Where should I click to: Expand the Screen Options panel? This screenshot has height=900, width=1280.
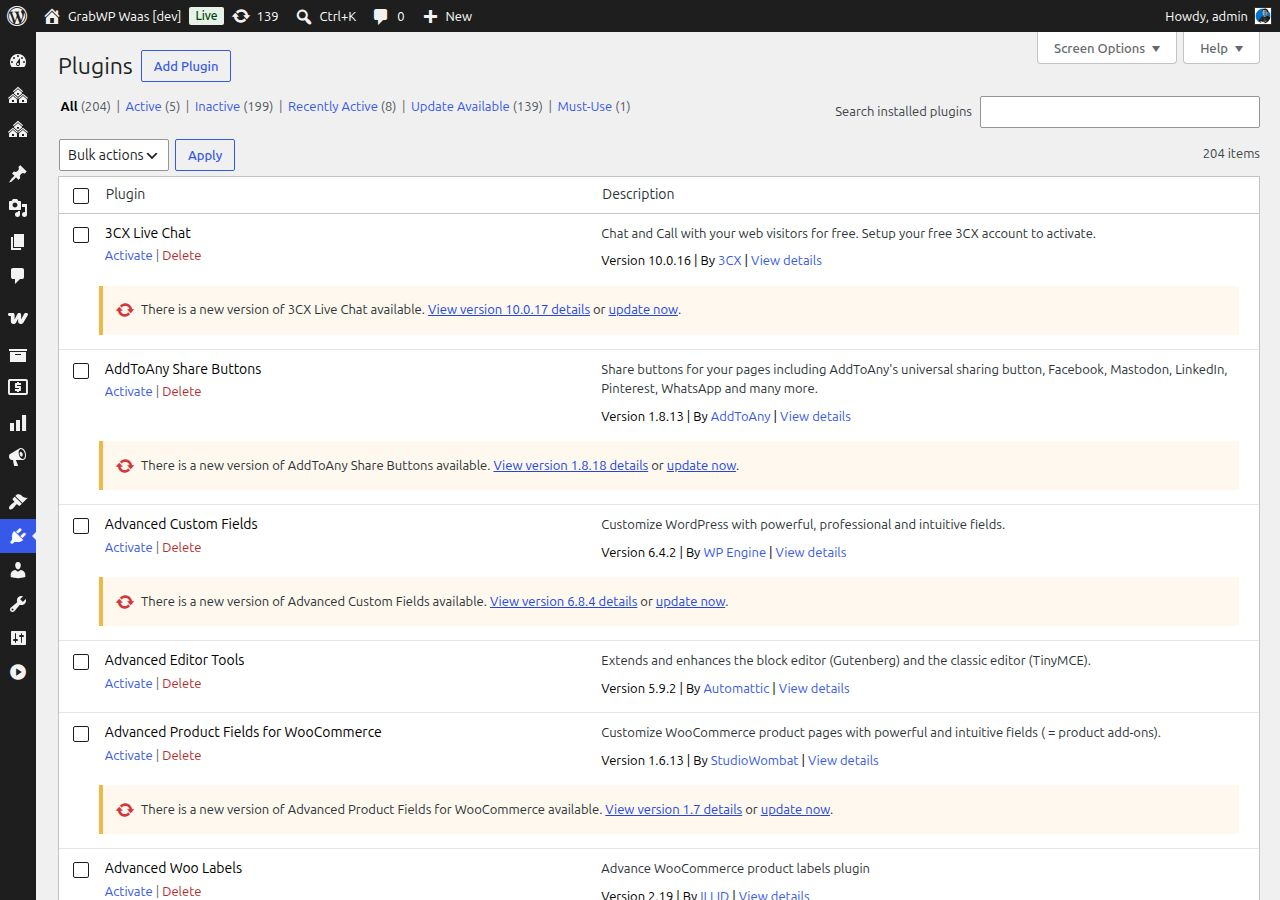pyautogui.click(x=1107, y=48)
